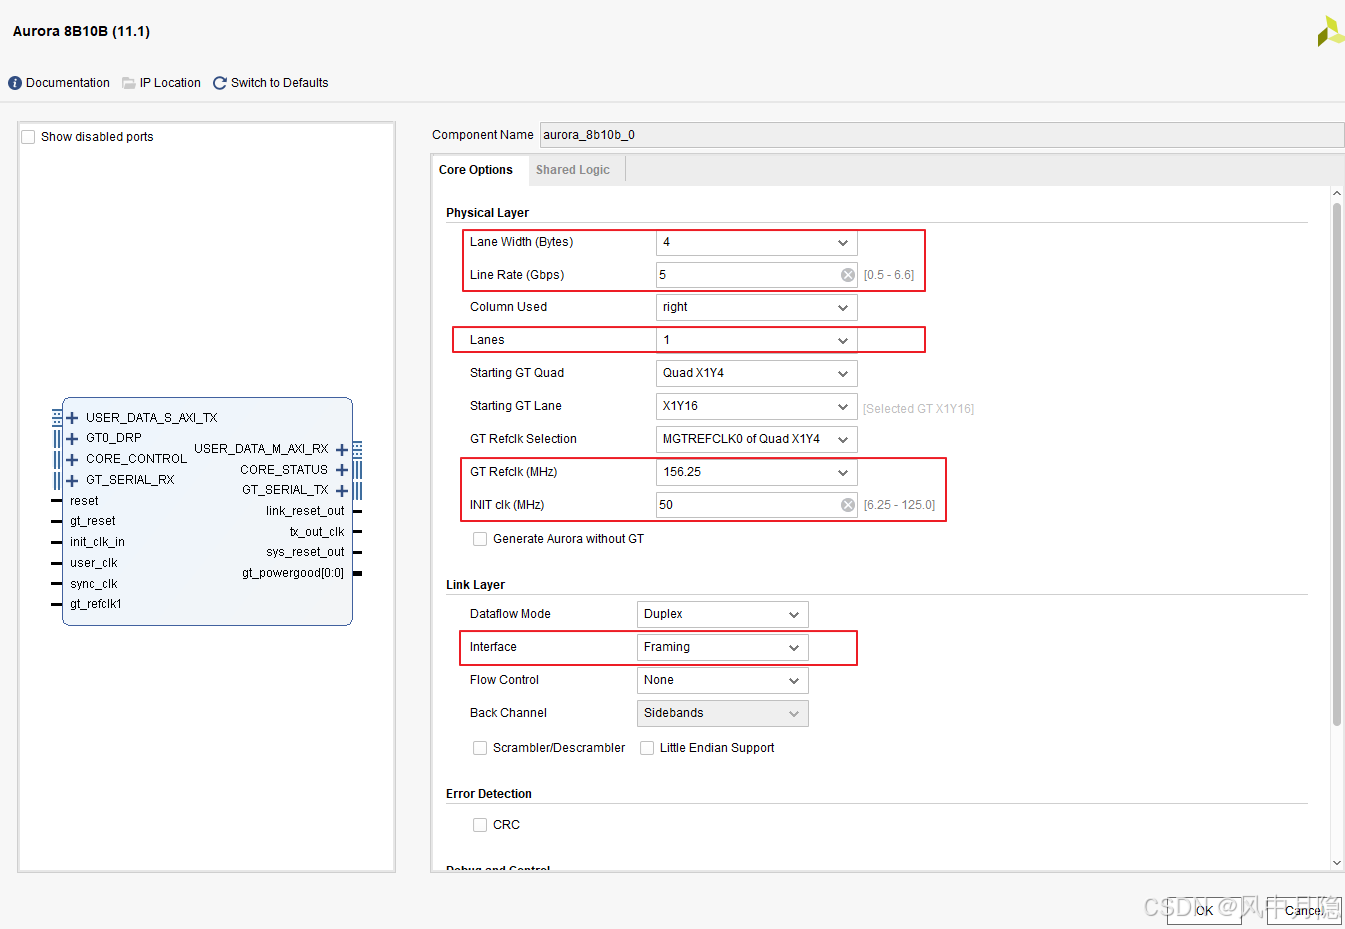Select the user_clk port label

[x=94, y=563]
